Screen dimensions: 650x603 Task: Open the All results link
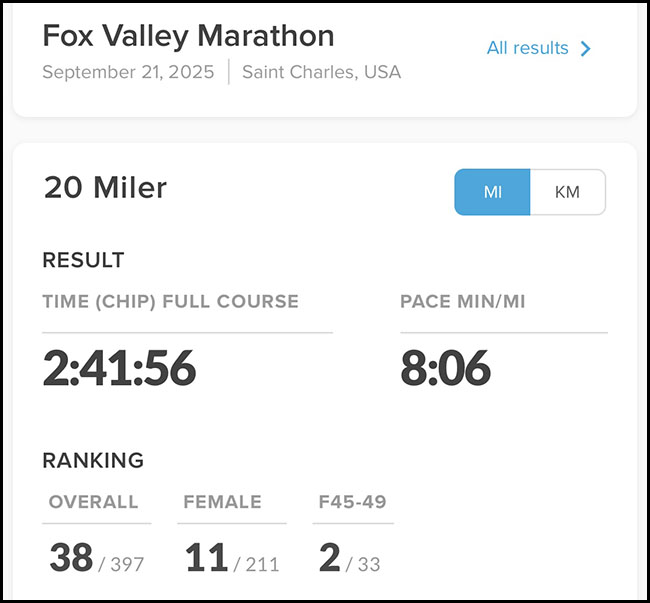point(527,48)
